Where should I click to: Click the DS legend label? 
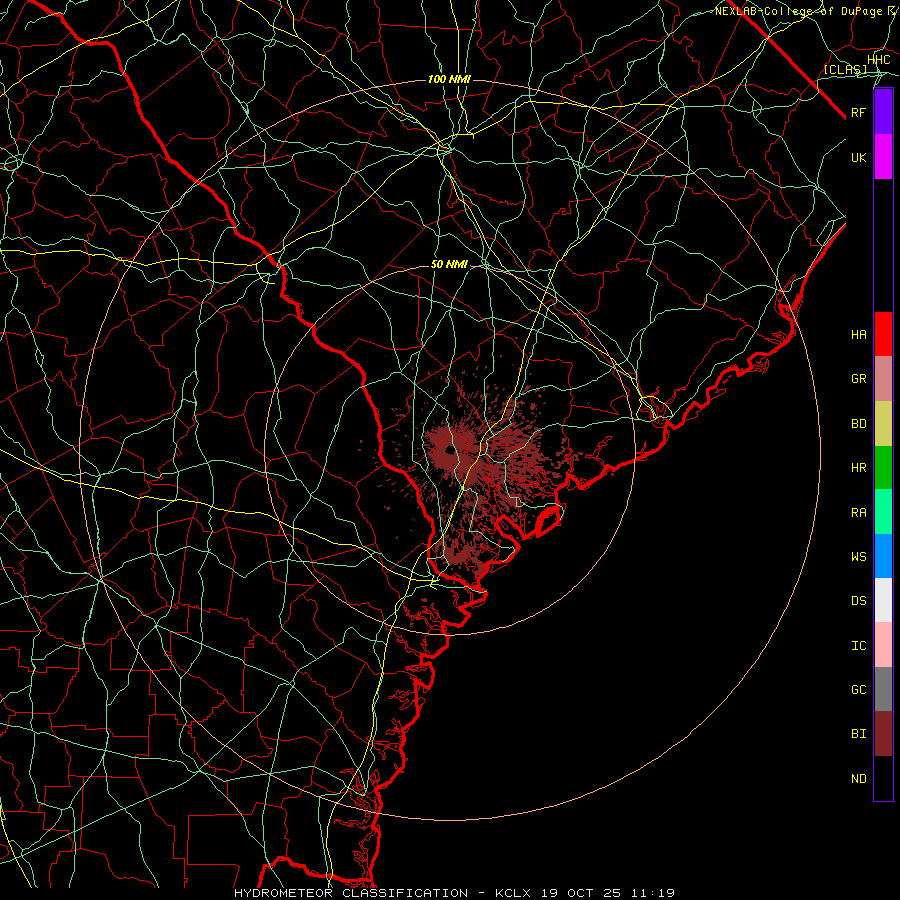(x=858, y=601)
